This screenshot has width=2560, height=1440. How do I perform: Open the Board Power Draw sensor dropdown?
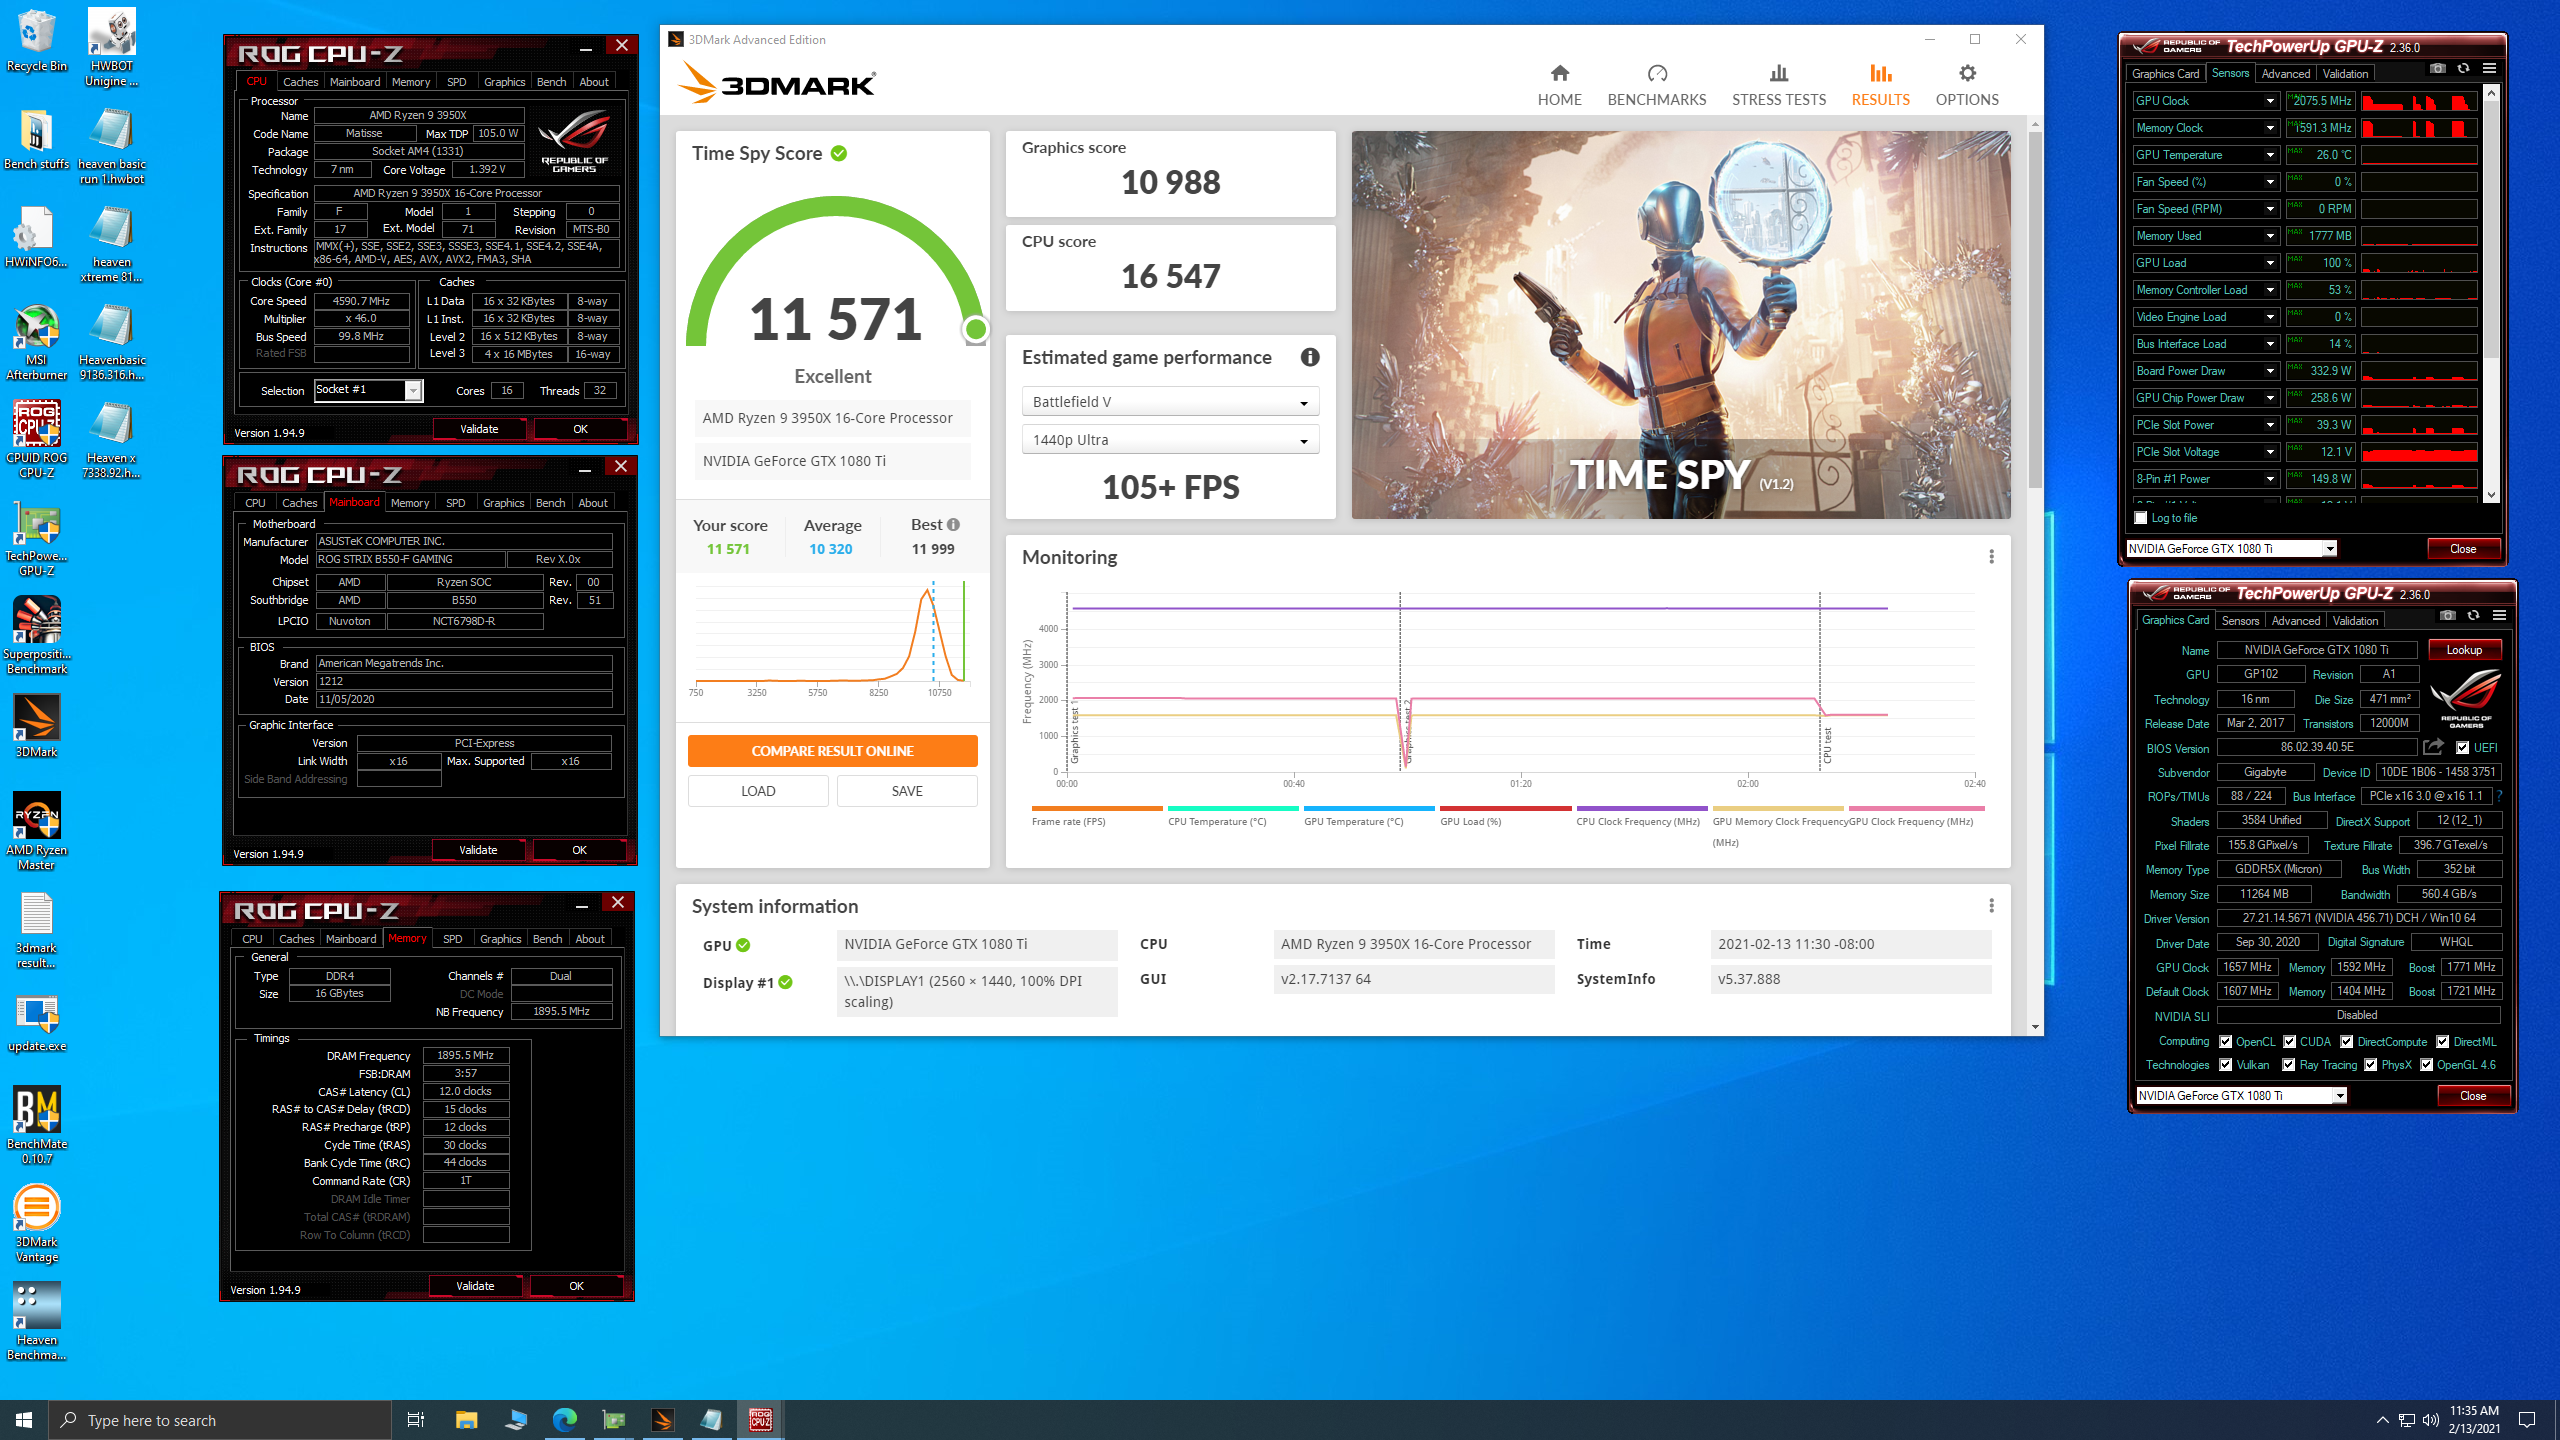coord(2269,371)
